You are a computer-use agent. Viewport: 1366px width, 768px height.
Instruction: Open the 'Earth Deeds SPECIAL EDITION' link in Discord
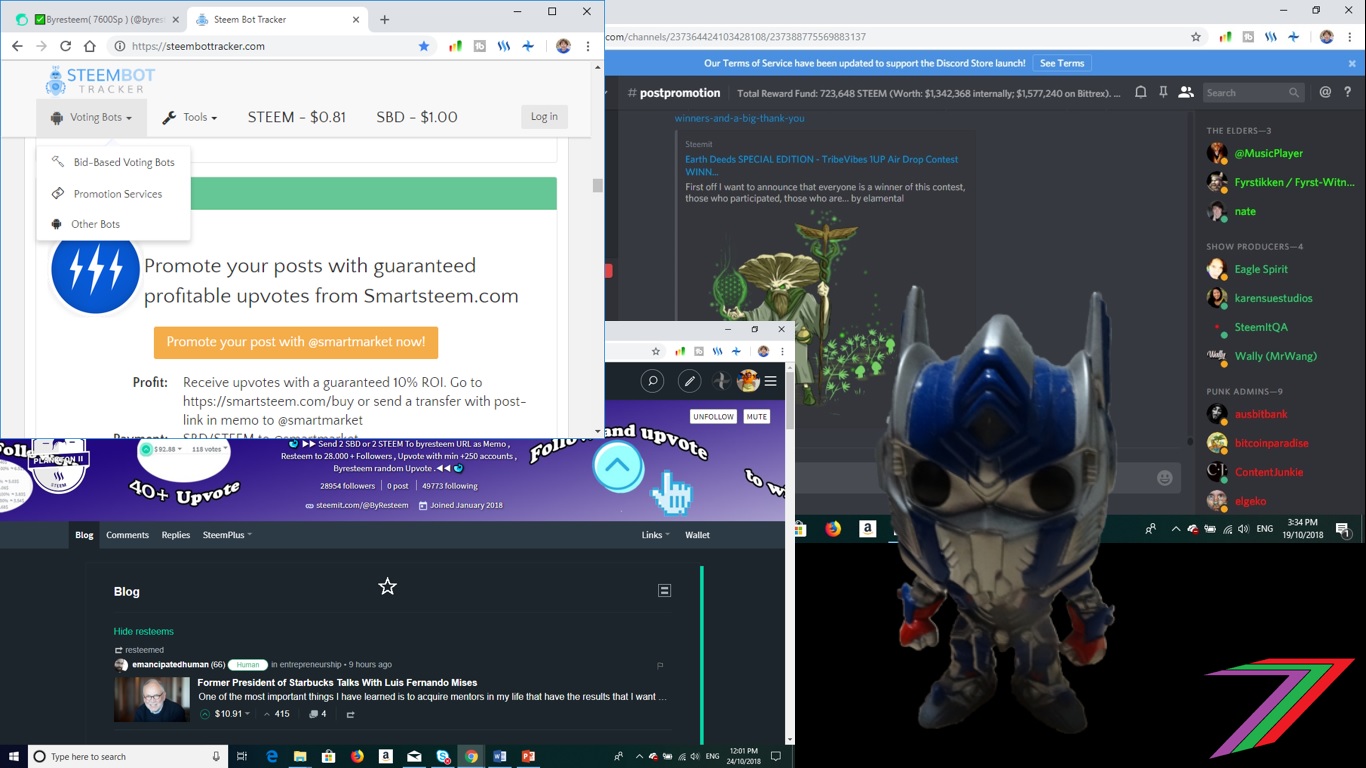(x=821, y=165)
